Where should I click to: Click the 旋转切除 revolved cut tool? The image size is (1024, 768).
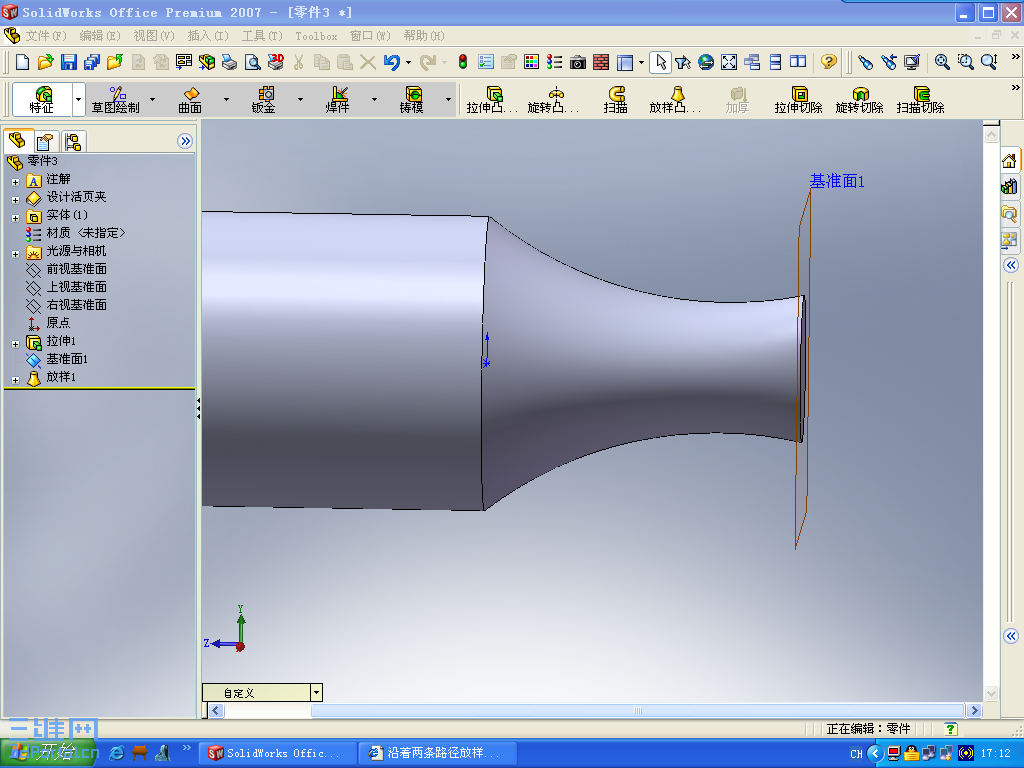coord(861,96)
